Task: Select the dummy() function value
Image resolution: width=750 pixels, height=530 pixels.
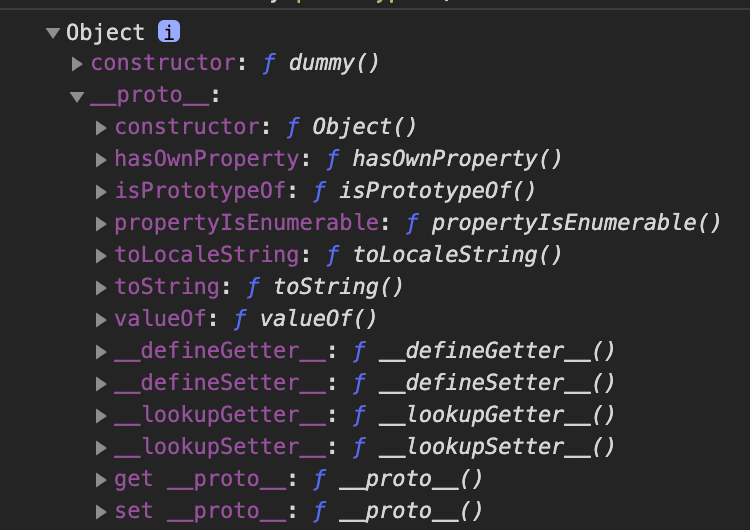Action: [334, 63]
